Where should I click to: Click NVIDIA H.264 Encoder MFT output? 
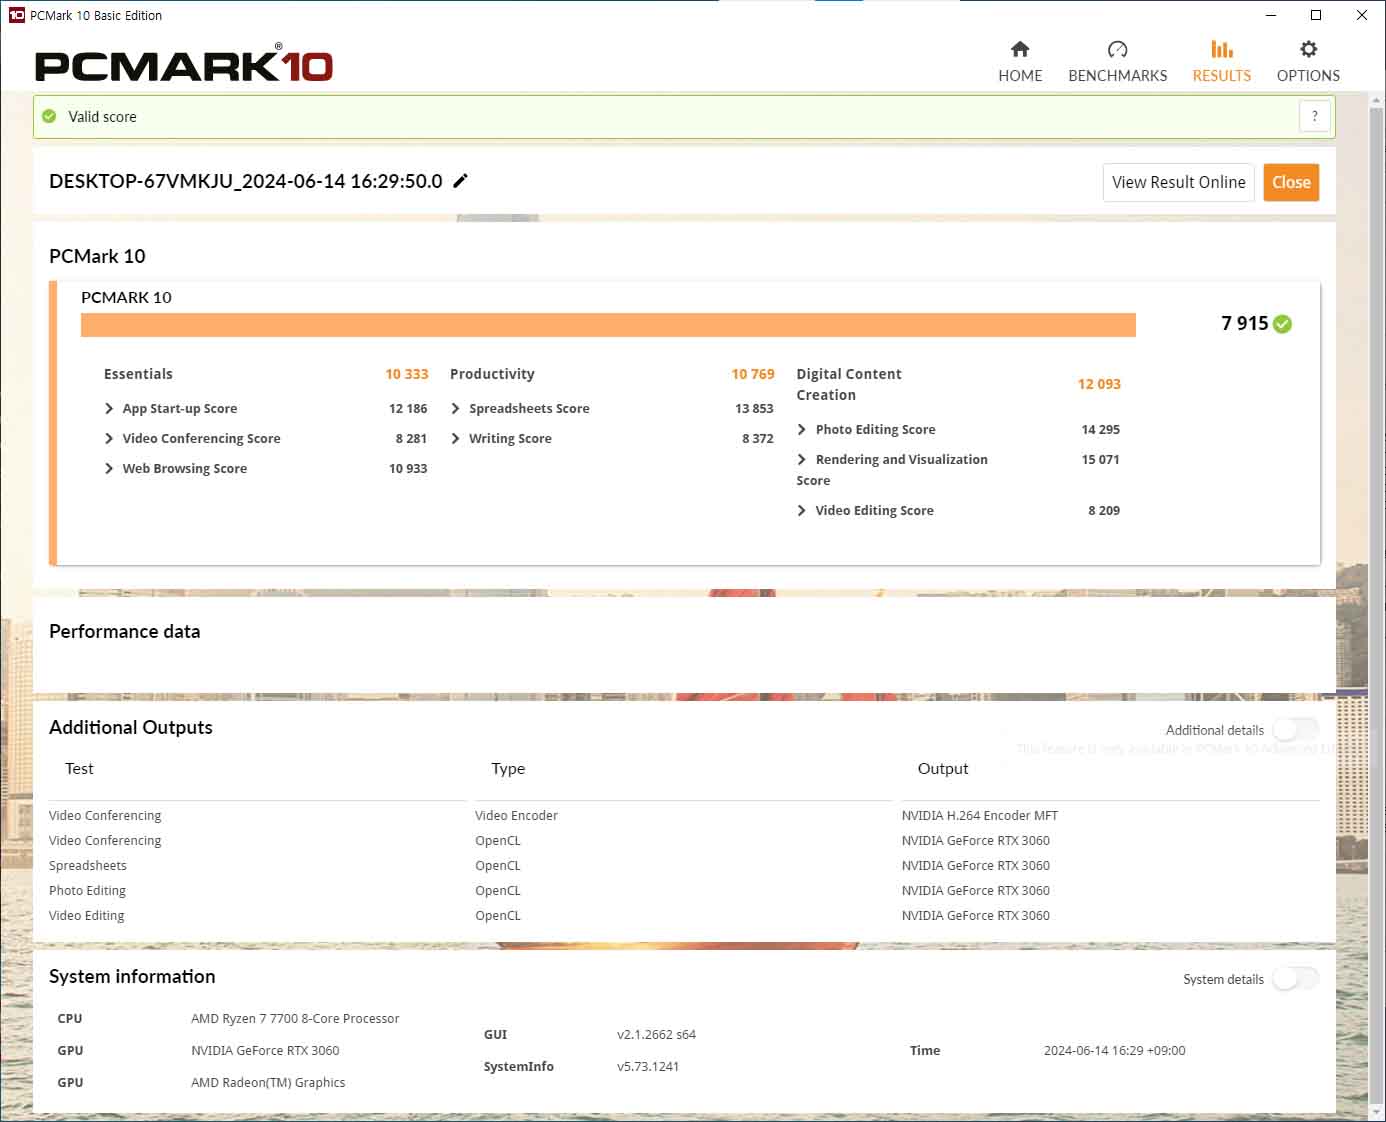980,815
